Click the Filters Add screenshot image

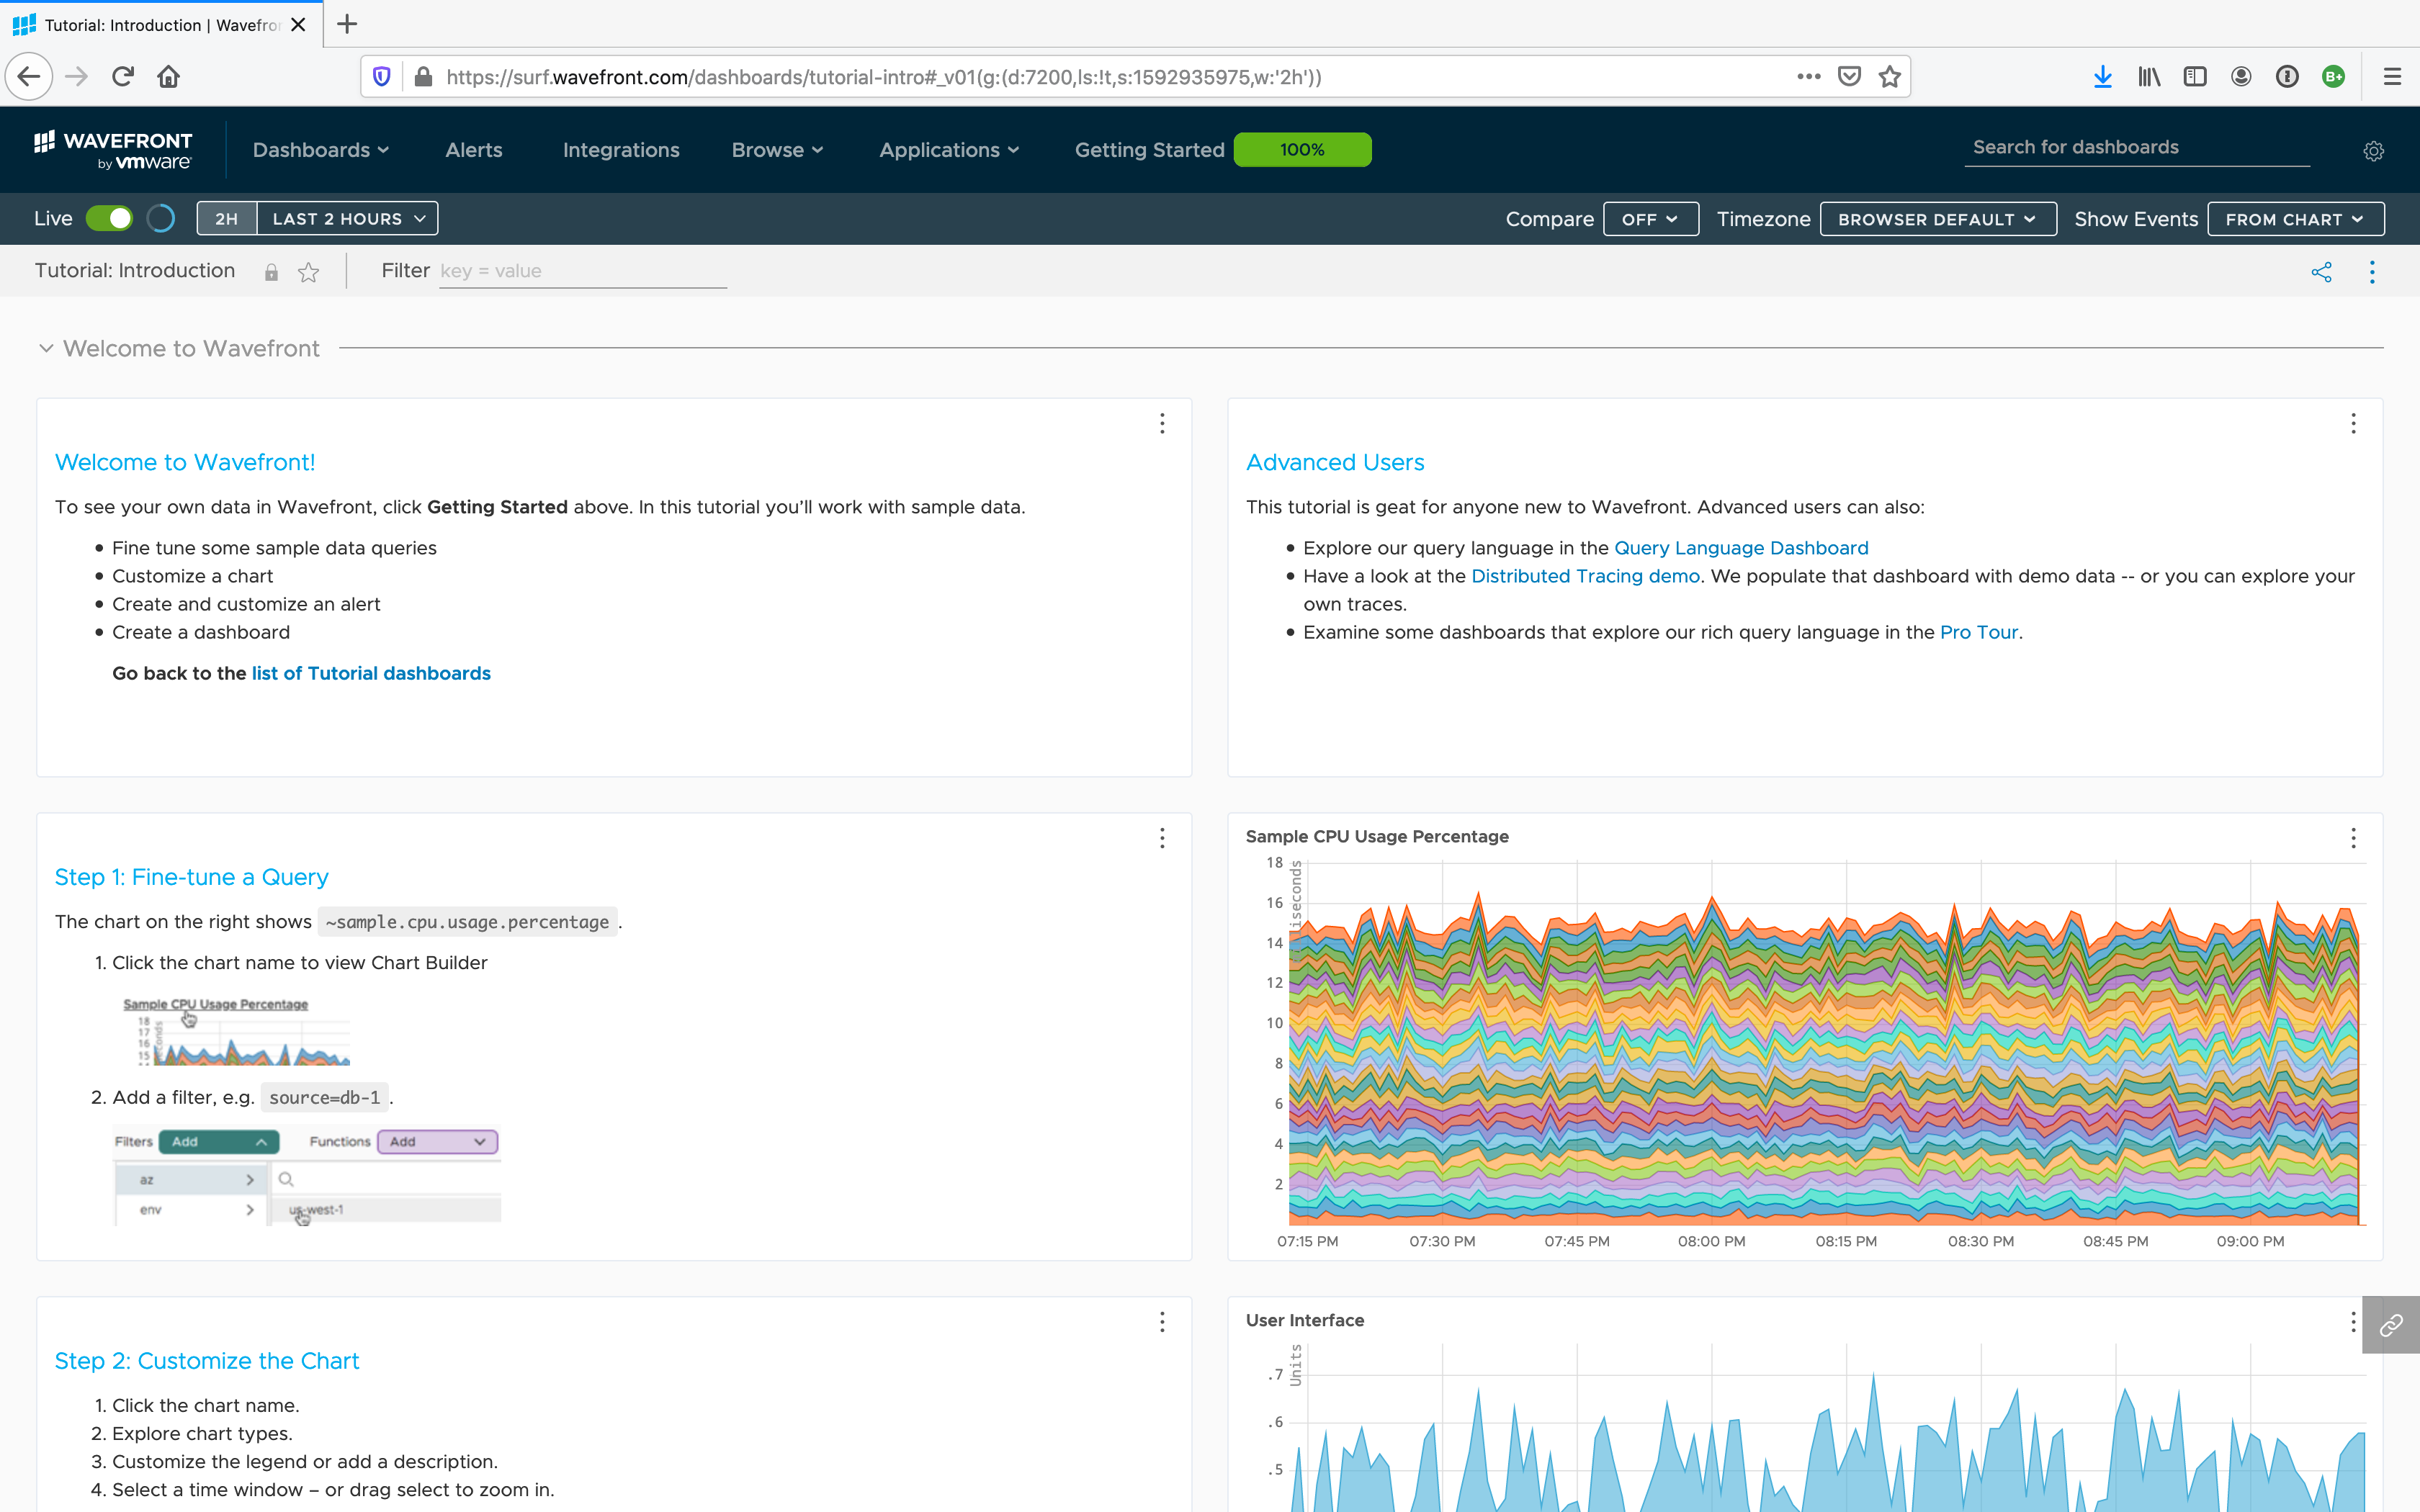click(x=306, y=1176)
